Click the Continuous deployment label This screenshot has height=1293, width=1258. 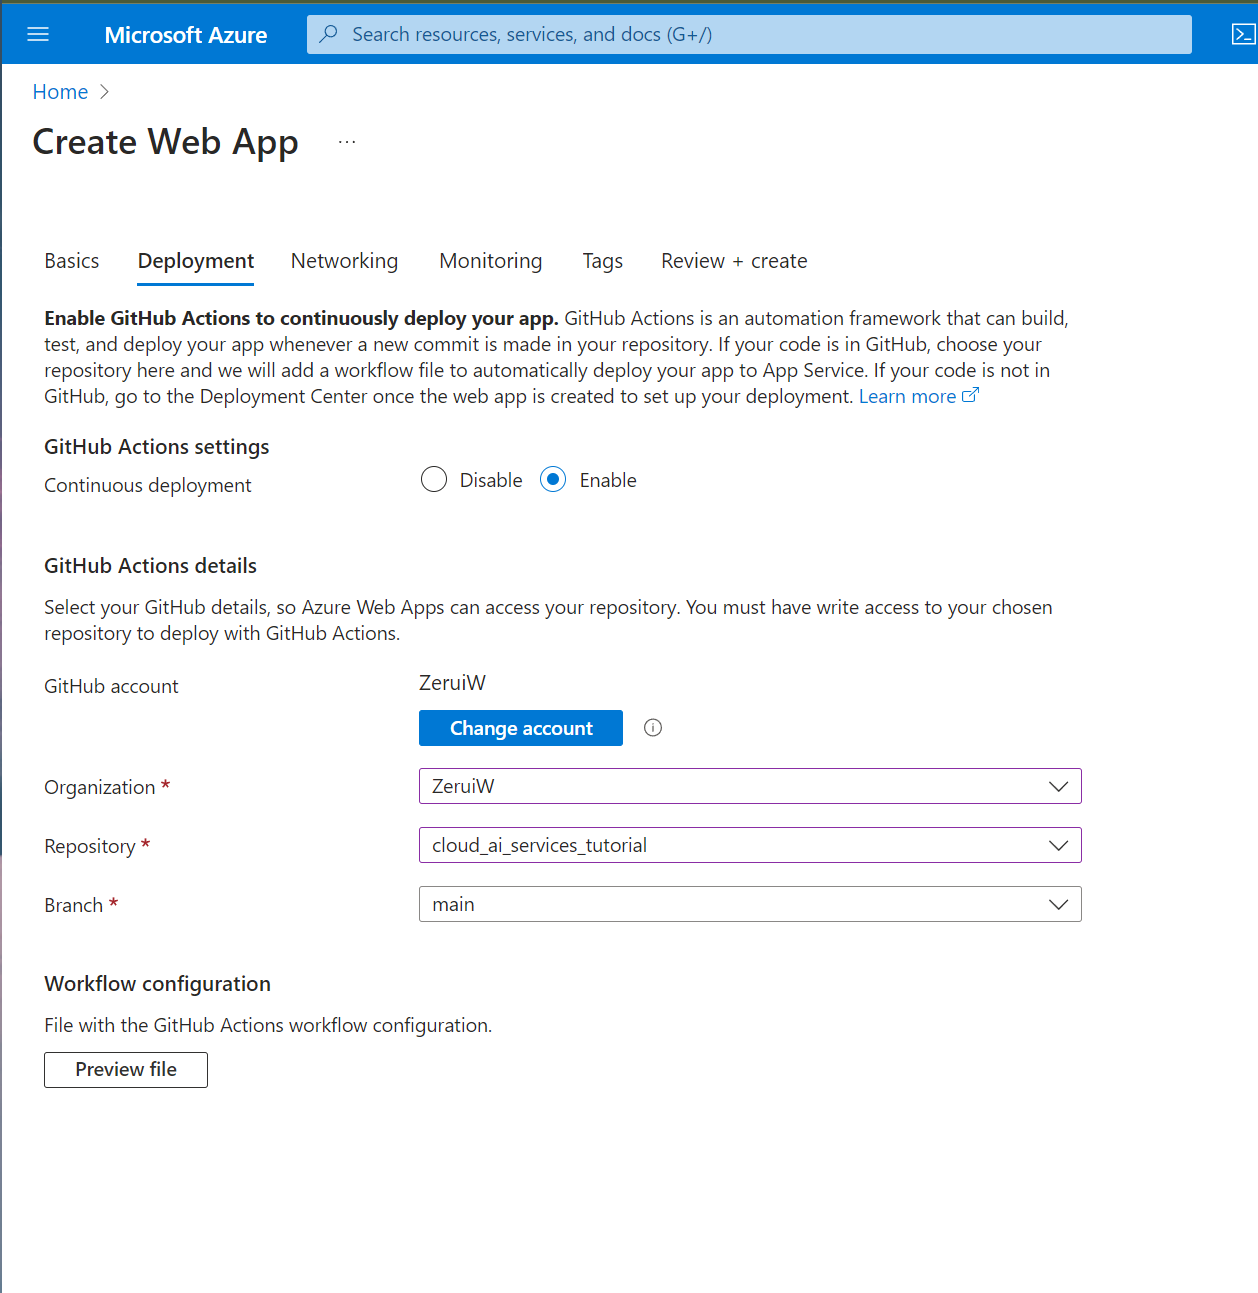pyautogui.click(x=148, y=485)
